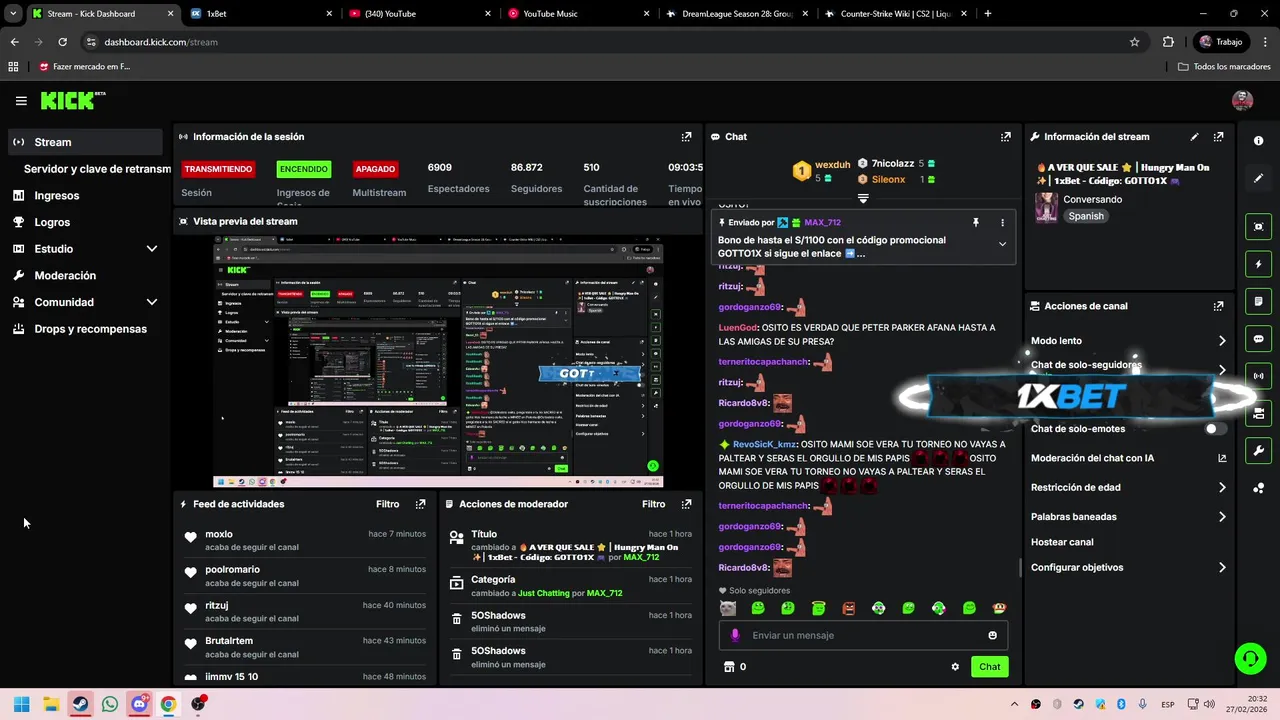The height and width of the screenshot is (720, 1280).
Task: Click Filtro in Acciones de moderador
Action: pos(653,505)
